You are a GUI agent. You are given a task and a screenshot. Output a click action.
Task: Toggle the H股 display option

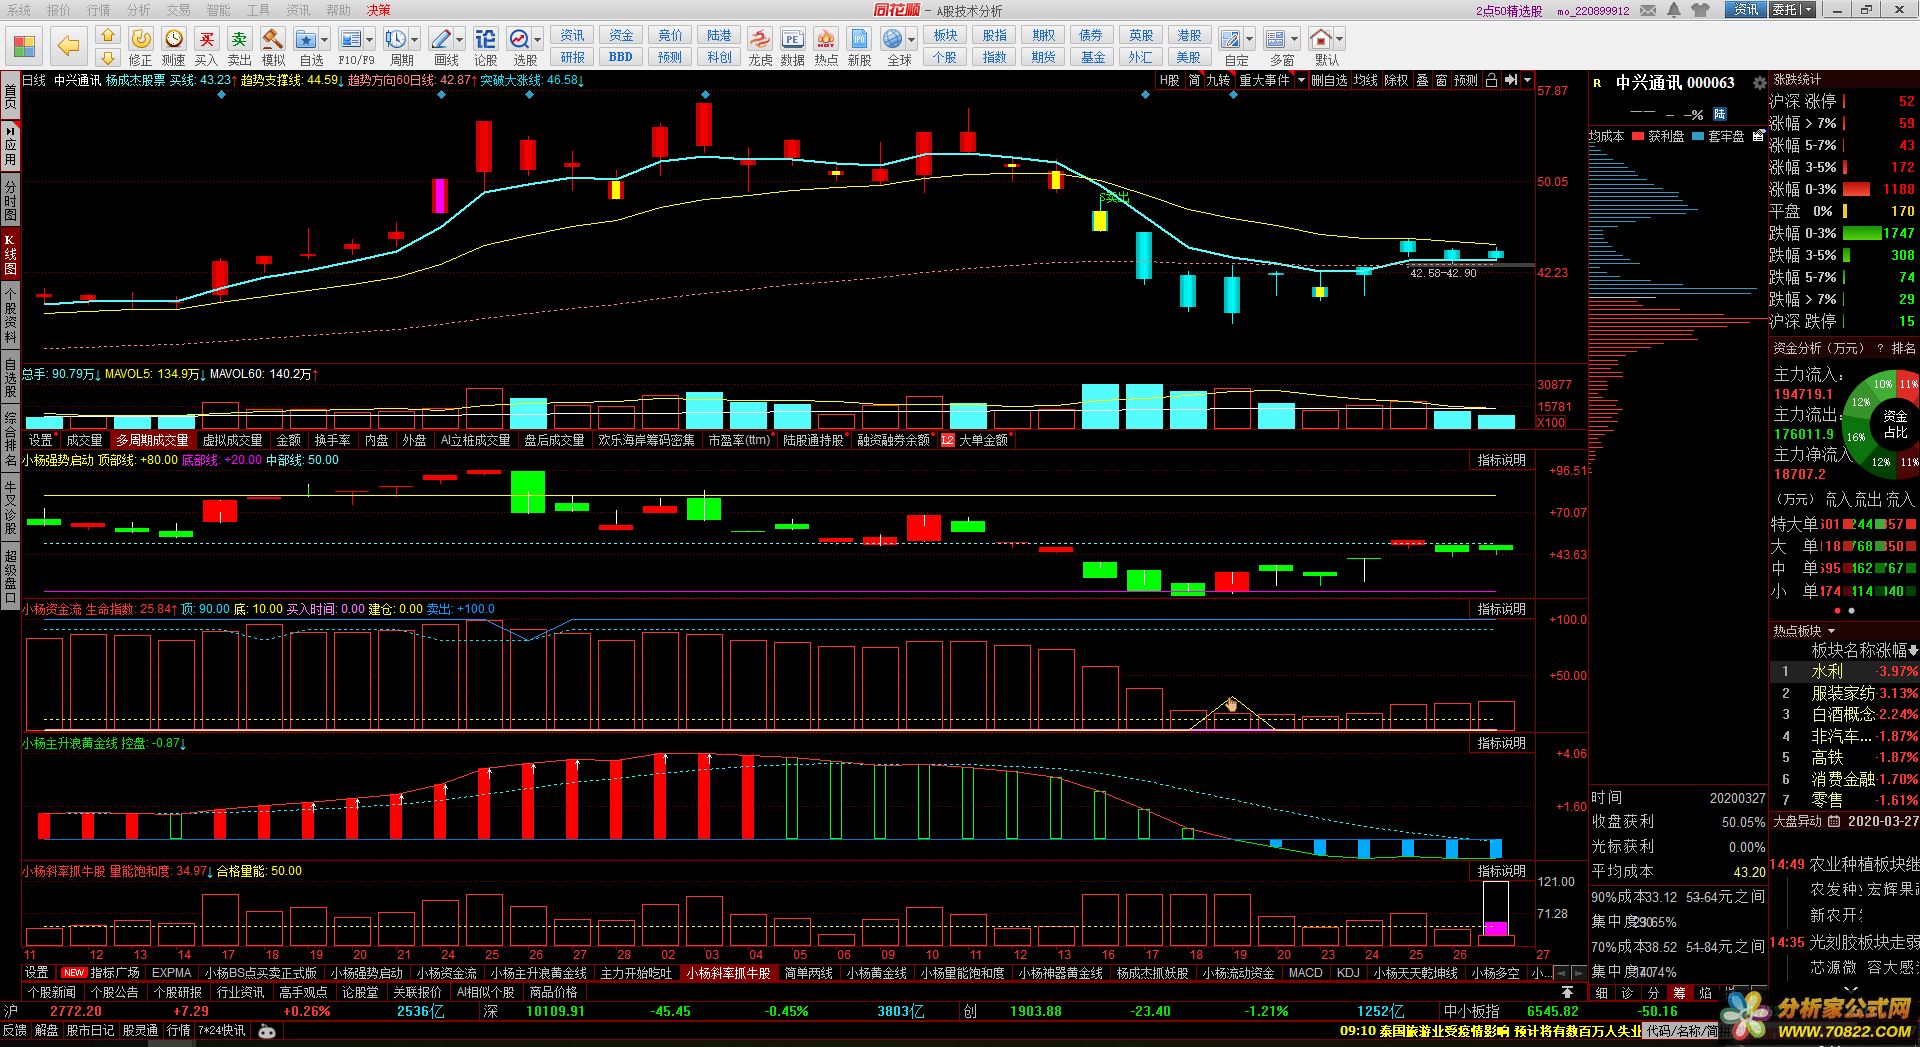coord(1169,80)
